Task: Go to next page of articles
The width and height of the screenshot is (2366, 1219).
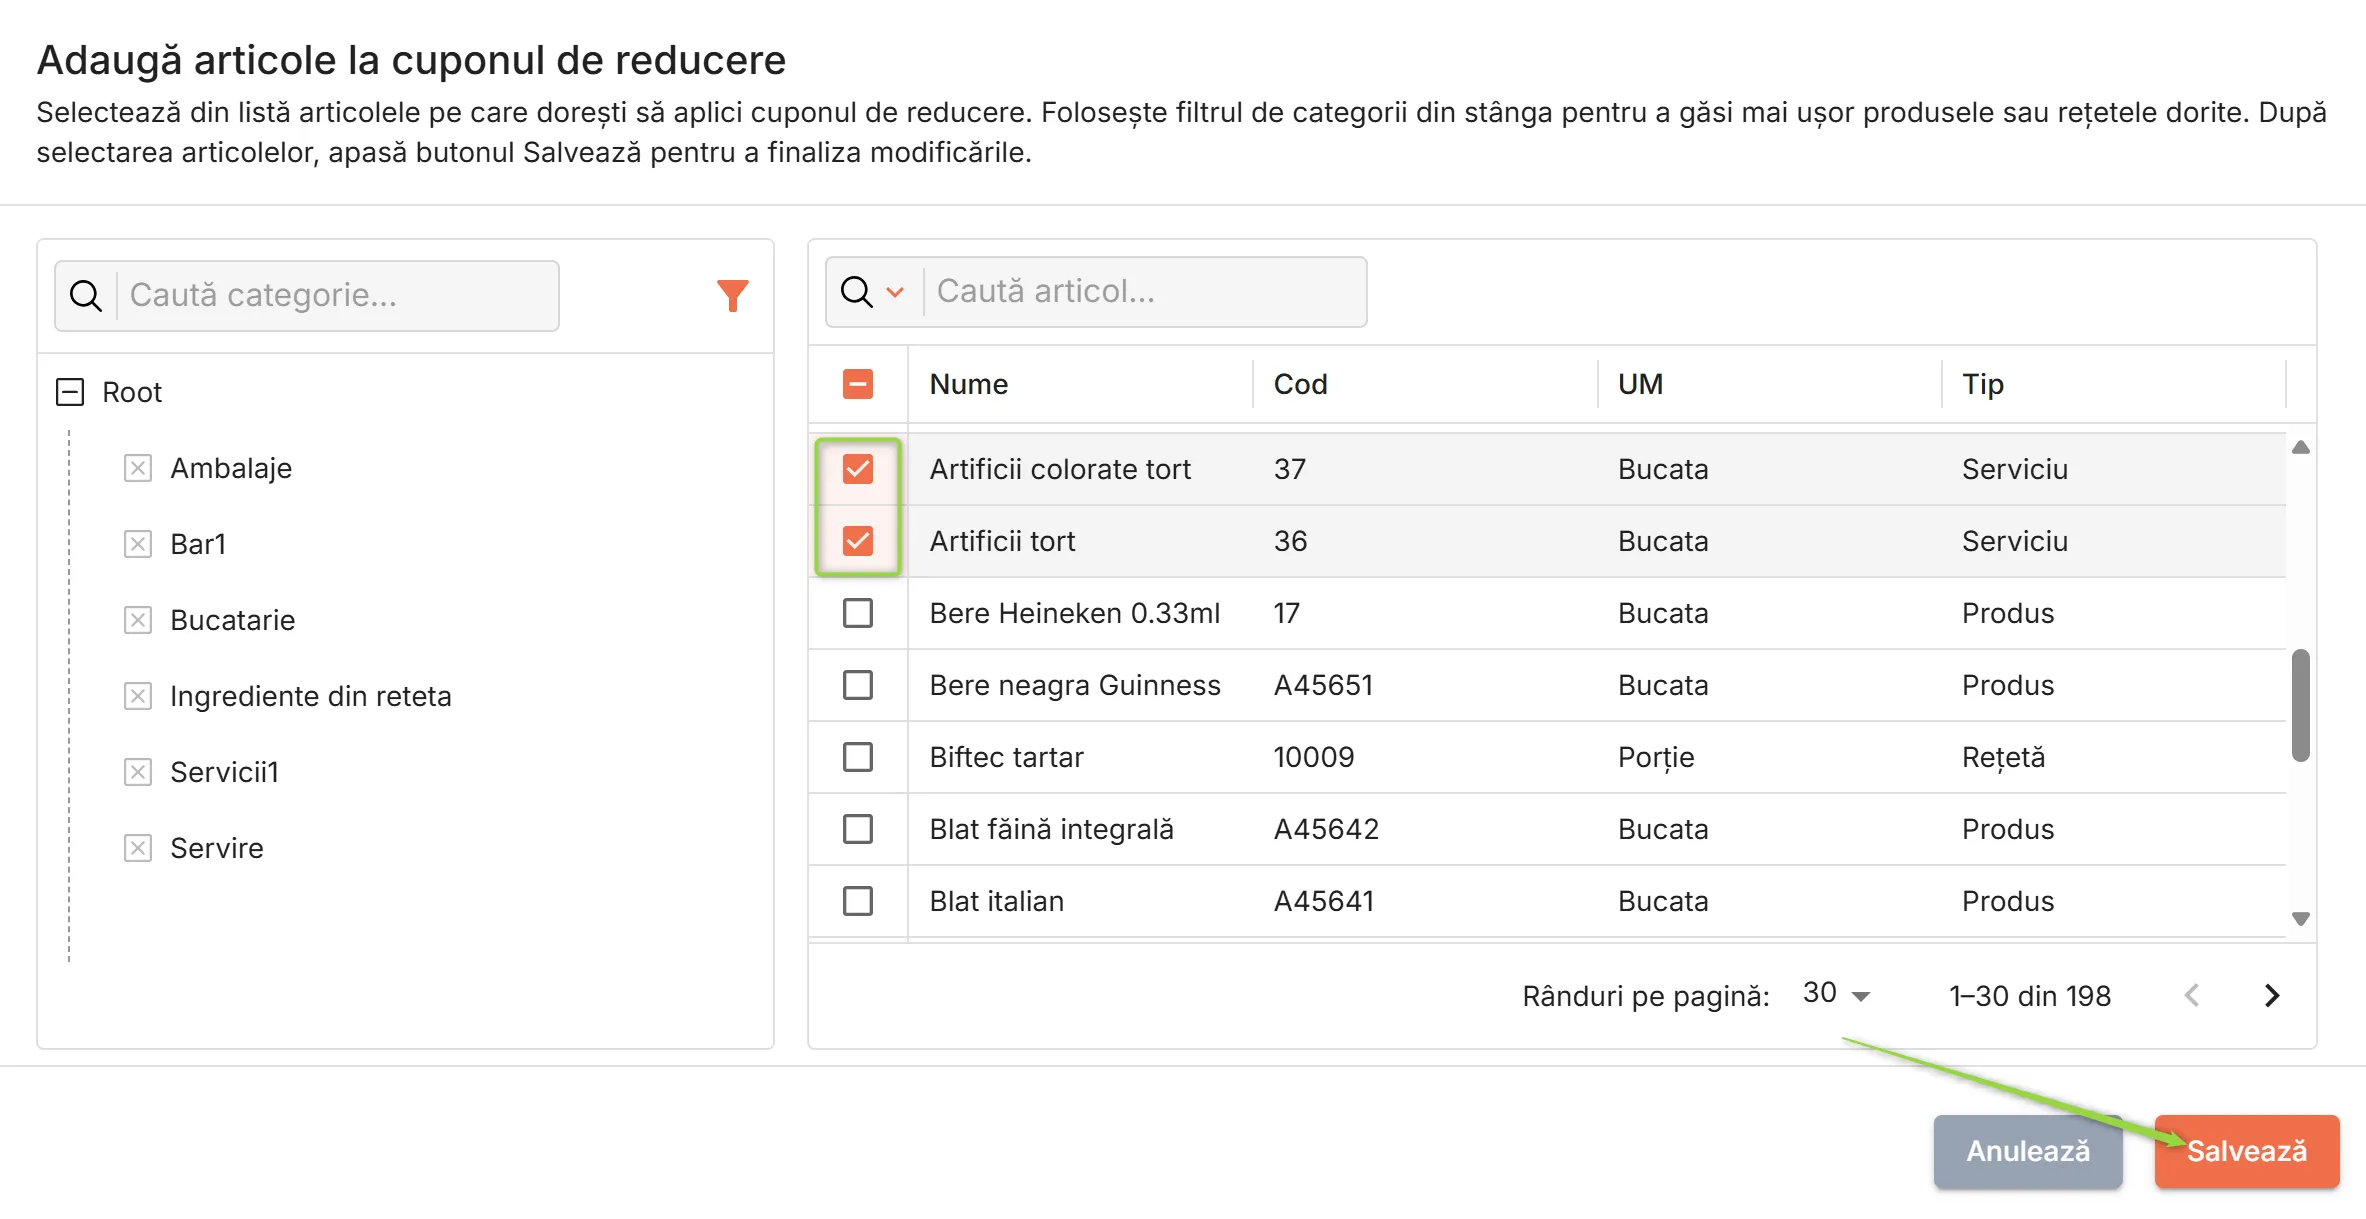Action: [2272, 995]
